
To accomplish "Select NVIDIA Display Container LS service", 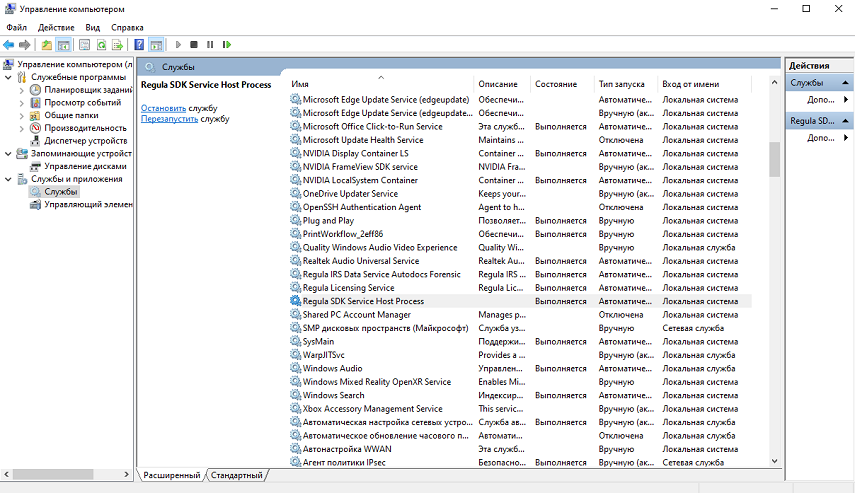I will point(520,153).
